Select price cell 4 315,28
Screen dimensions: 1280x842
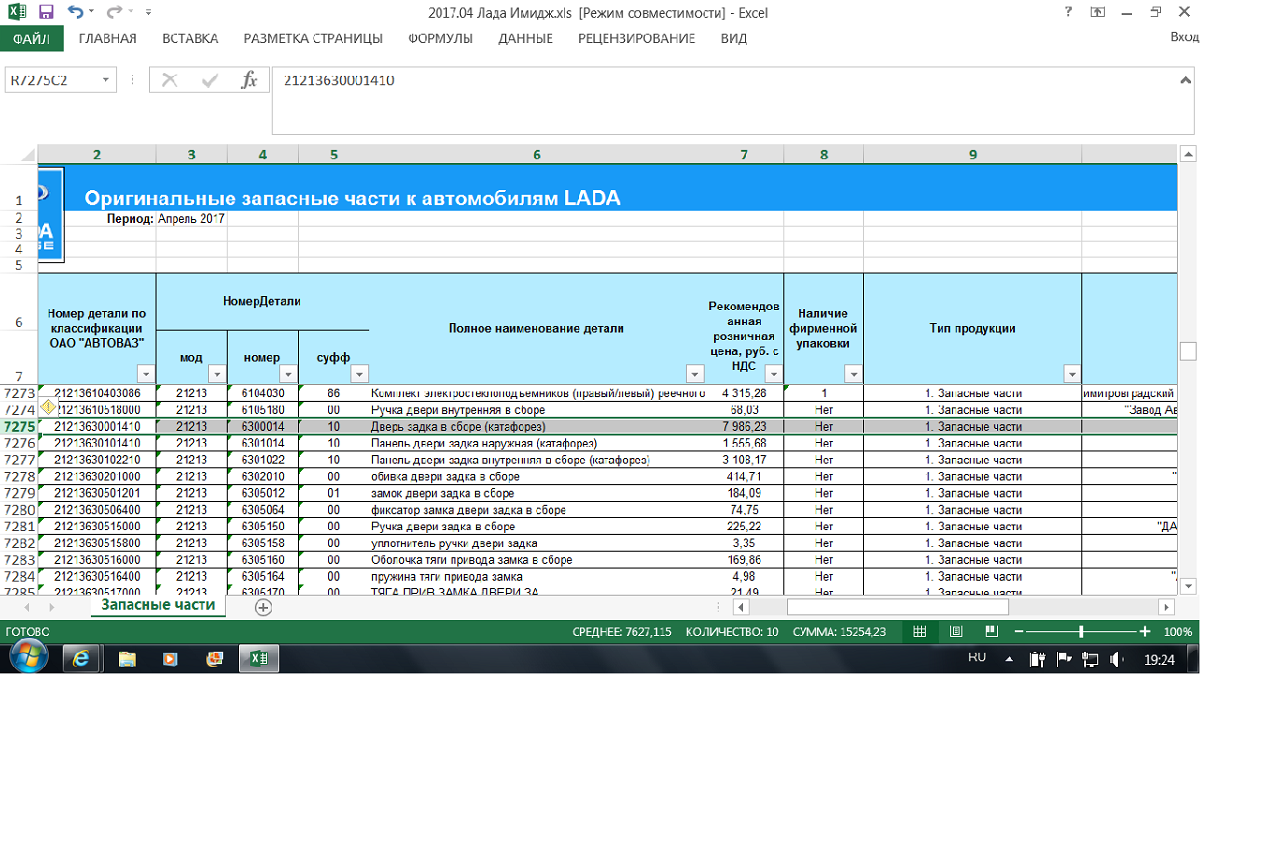(744, 393)
